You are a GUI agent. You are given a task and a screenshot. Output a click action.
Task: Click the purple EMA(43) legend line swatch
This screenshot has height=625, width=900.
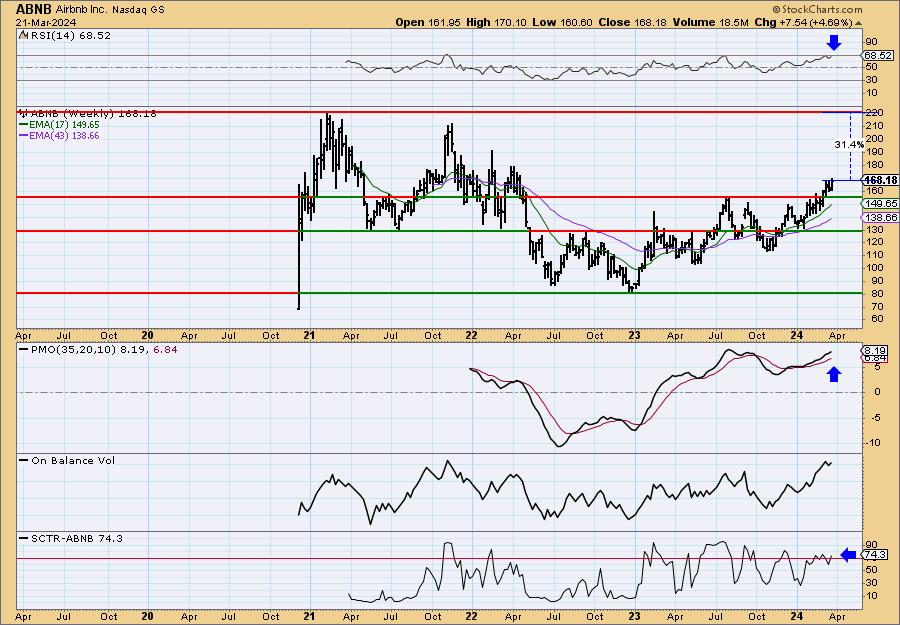(24, 136)
